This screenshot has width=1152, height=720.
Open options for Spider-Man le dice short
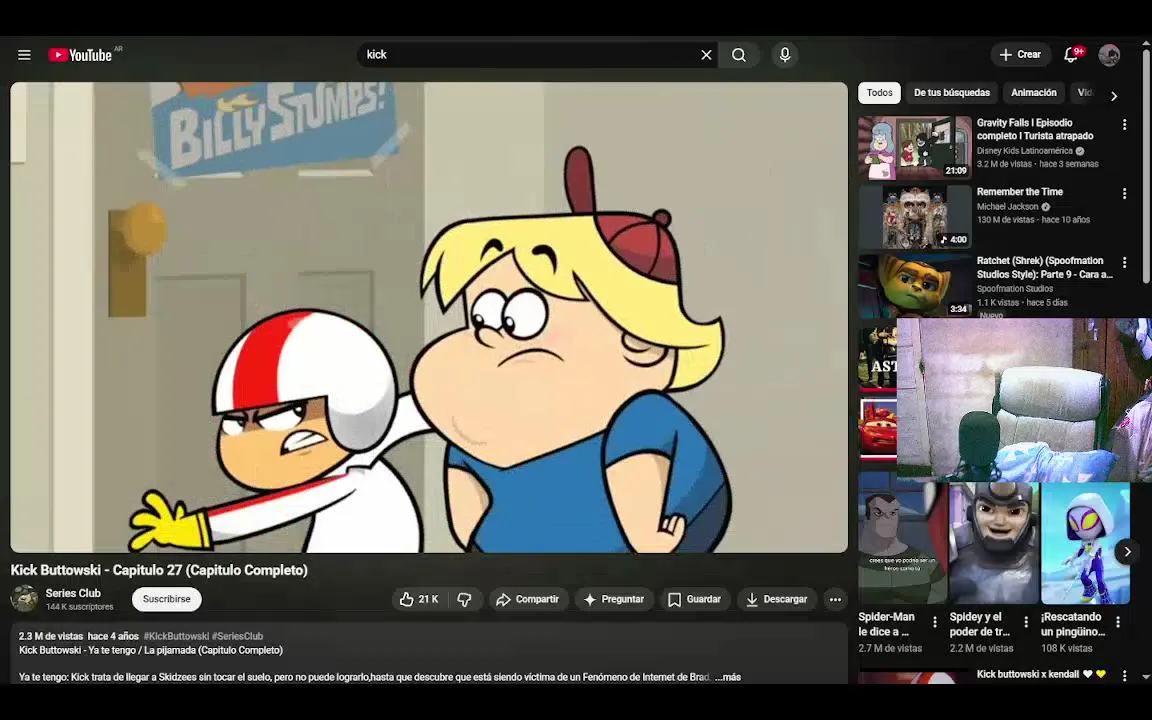[935, 622]
